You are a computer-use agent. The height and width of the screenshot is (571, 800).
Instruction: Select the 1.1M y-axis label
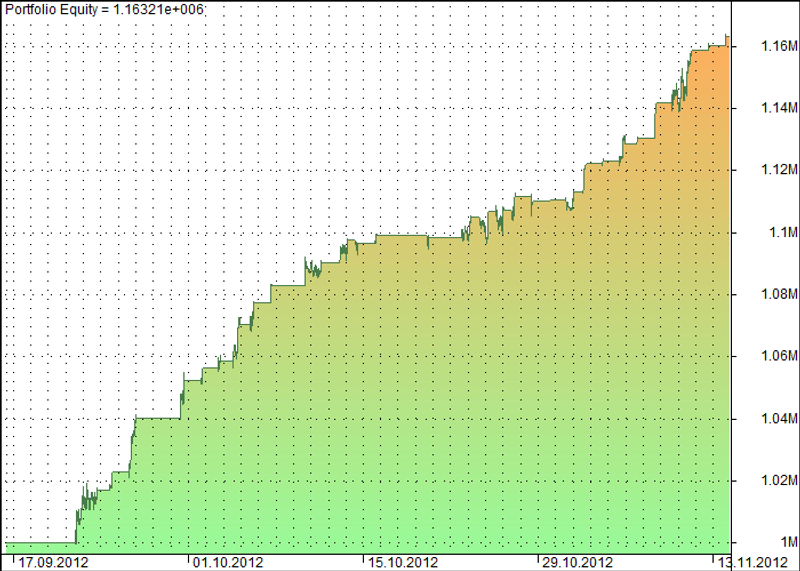(783, 232)
